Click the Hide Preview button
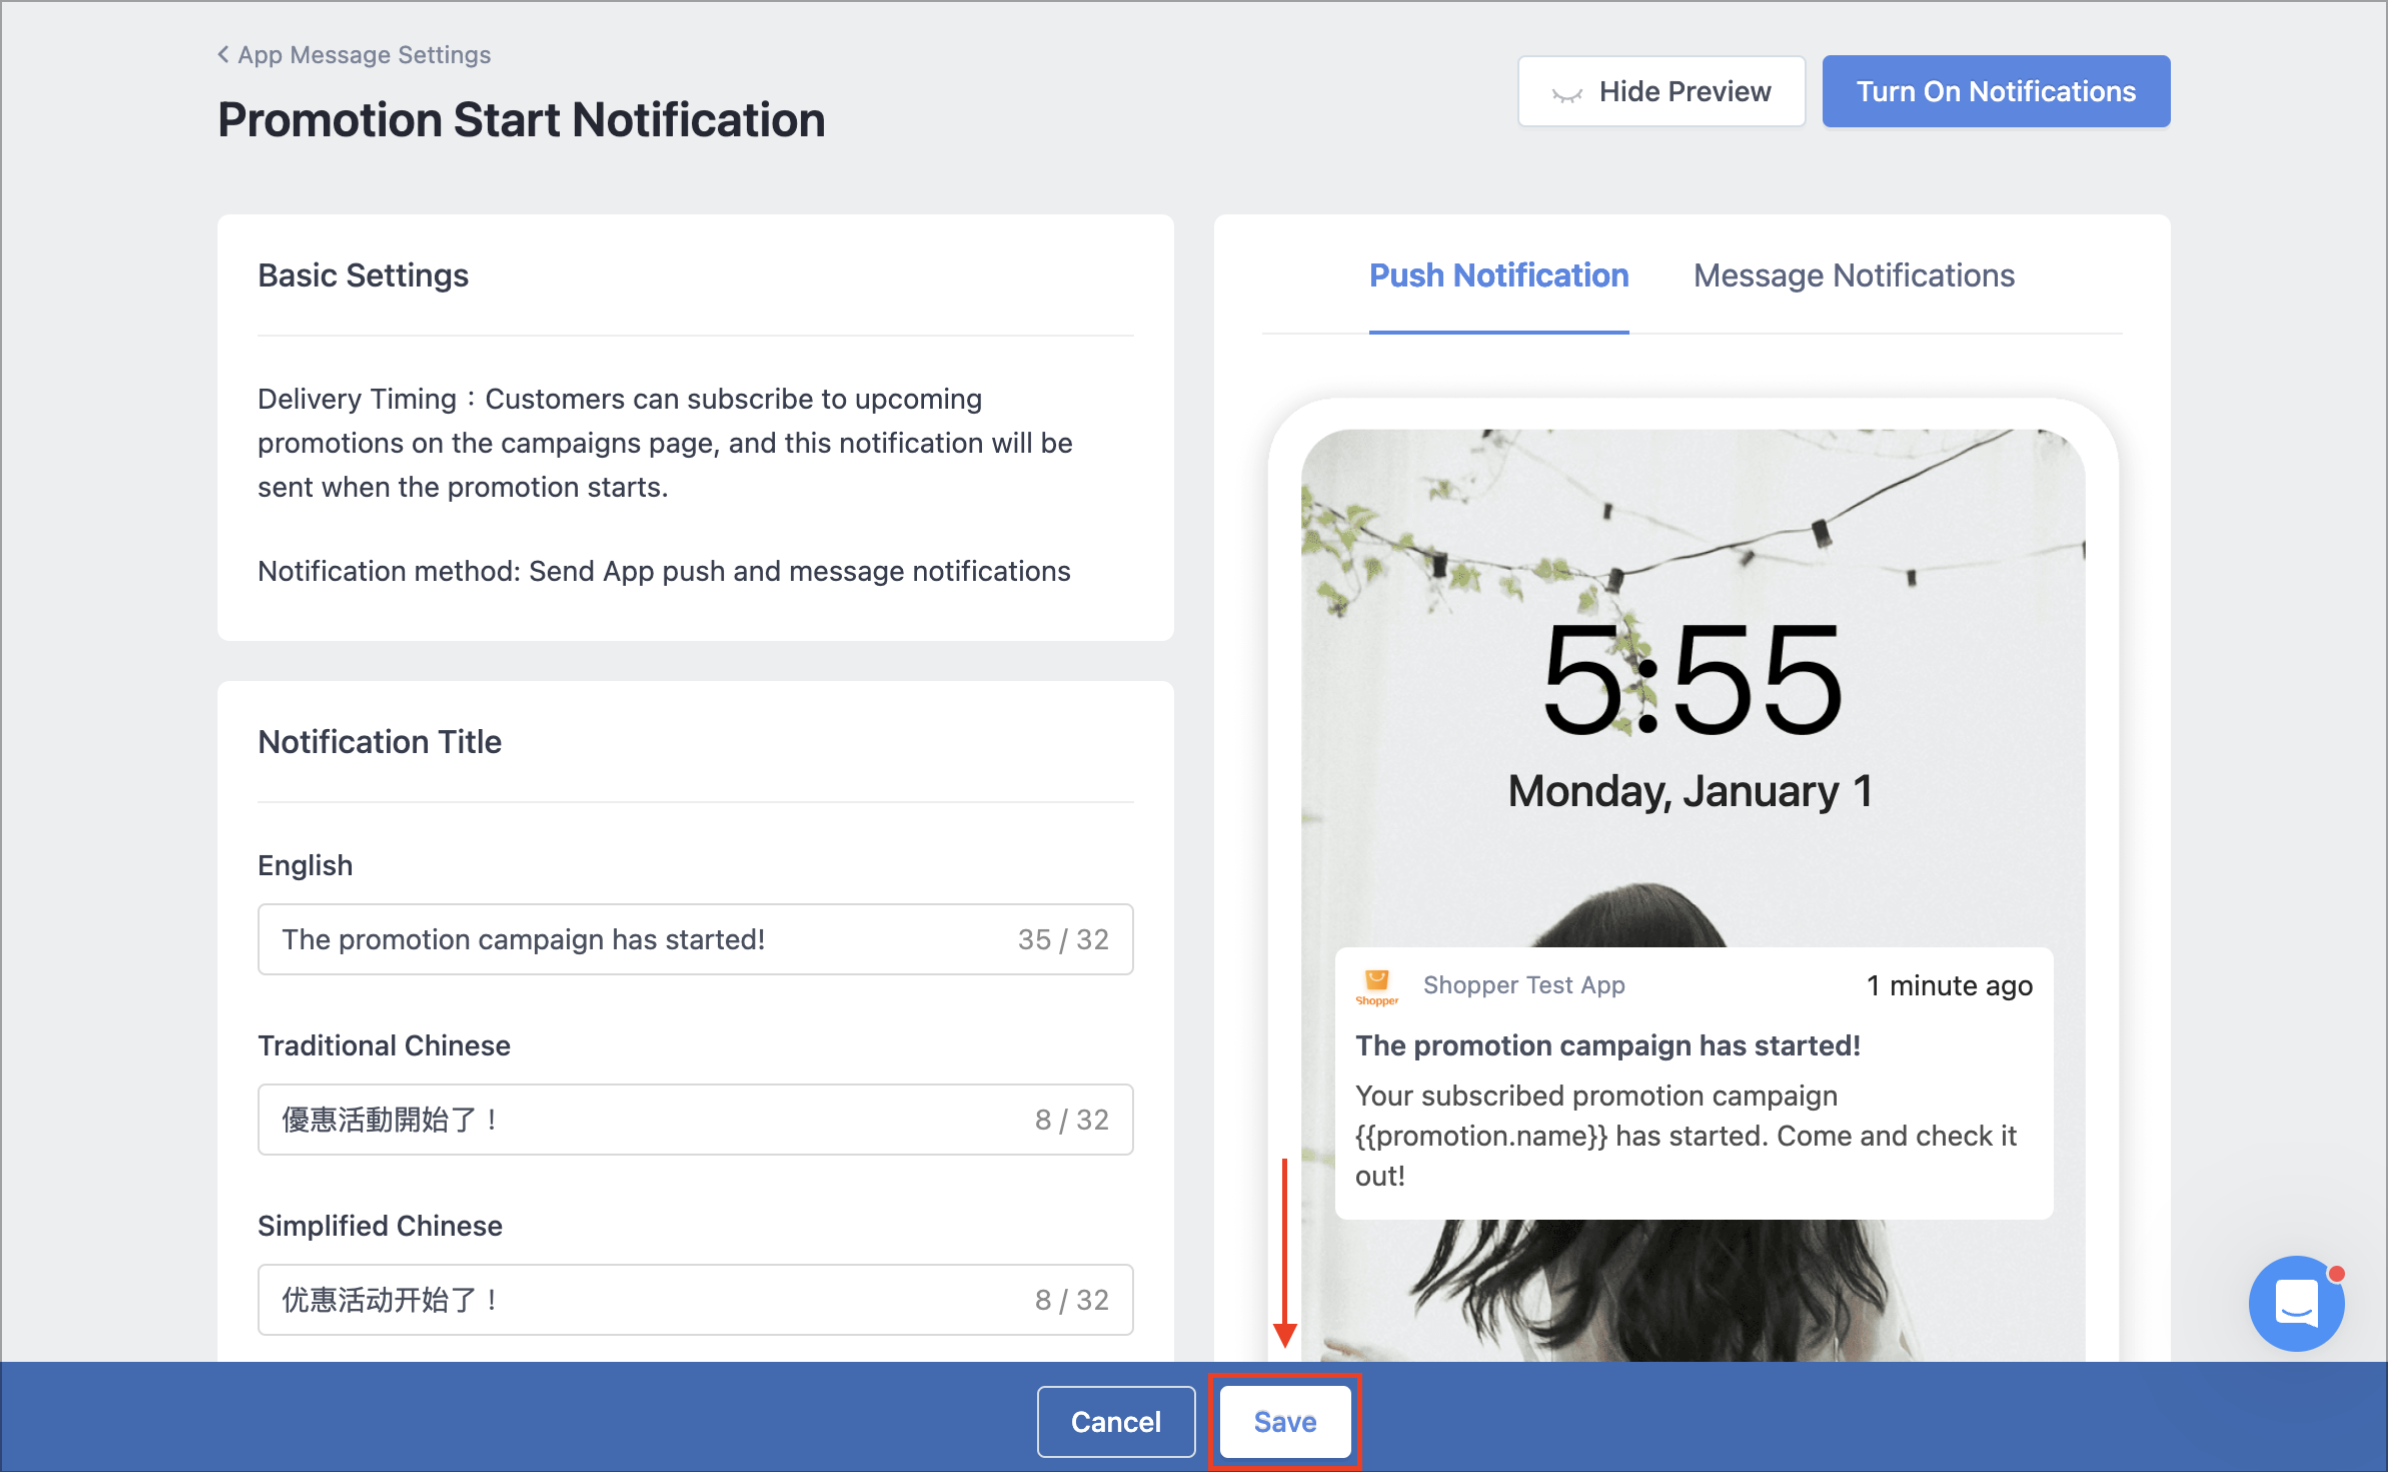The width and height of the screenshot is (2388, 1472). click(x=1661, y=91)
